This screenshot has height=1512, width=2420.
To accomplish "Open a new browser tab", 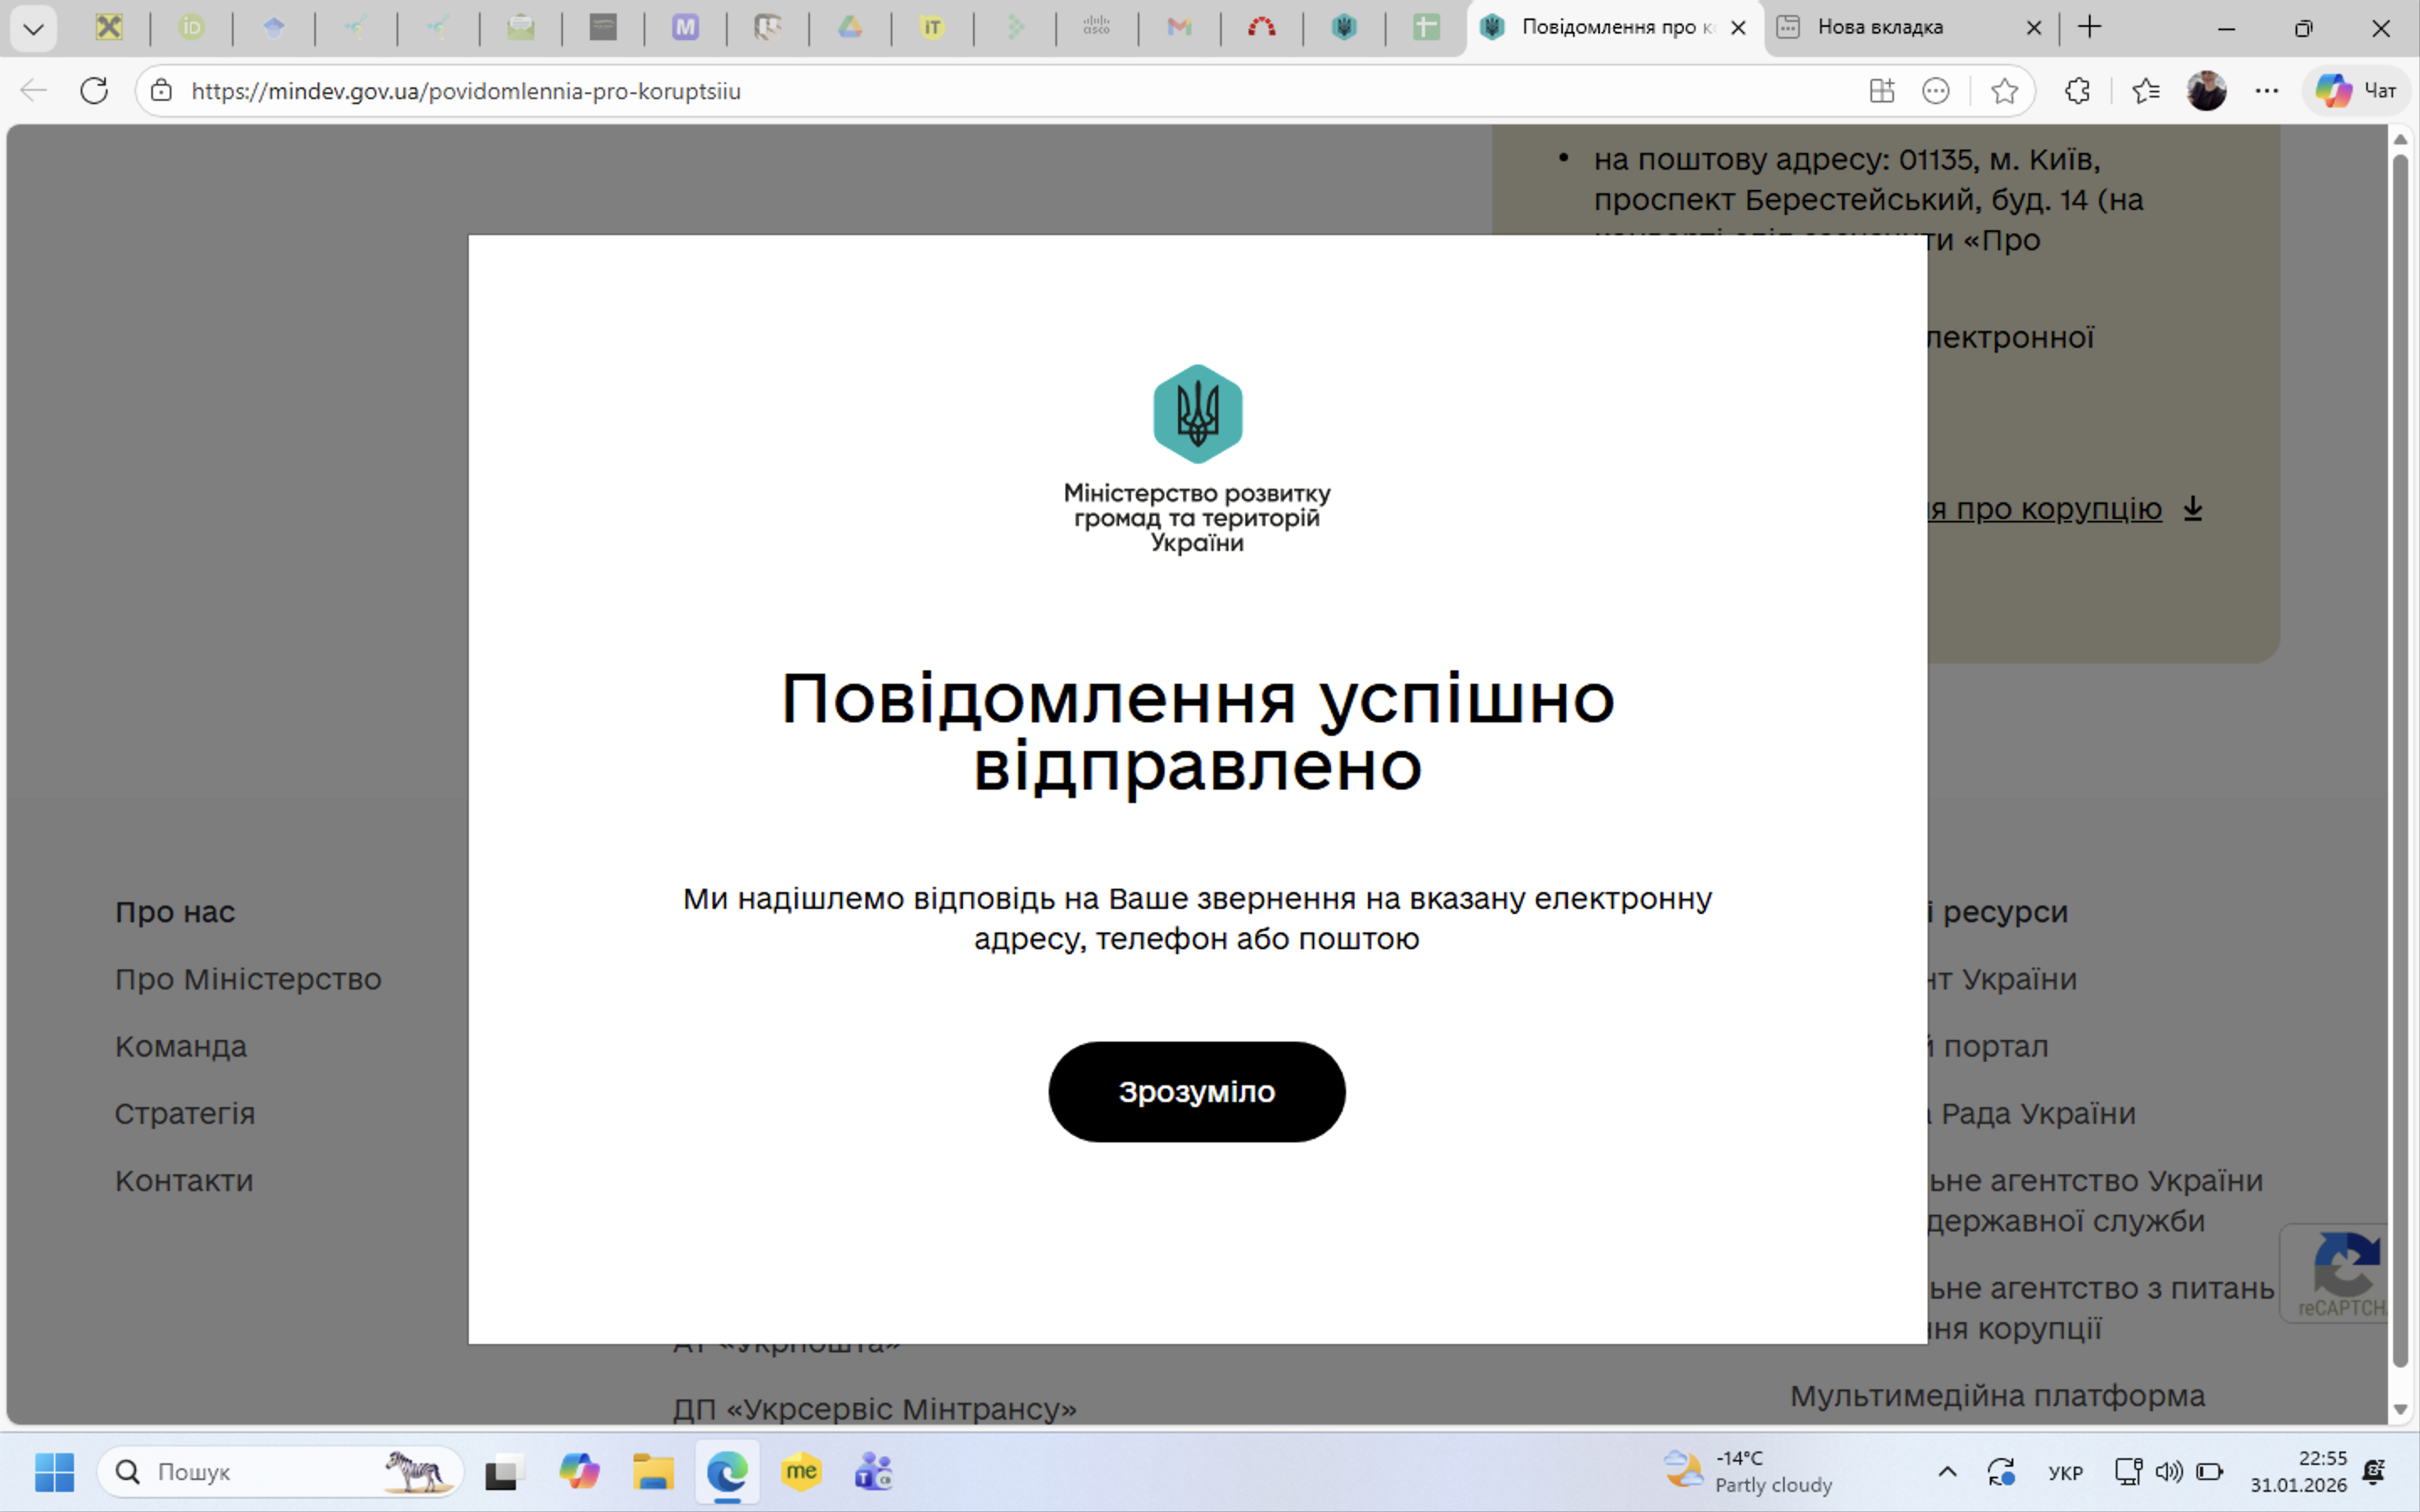I will [2089, 28].
